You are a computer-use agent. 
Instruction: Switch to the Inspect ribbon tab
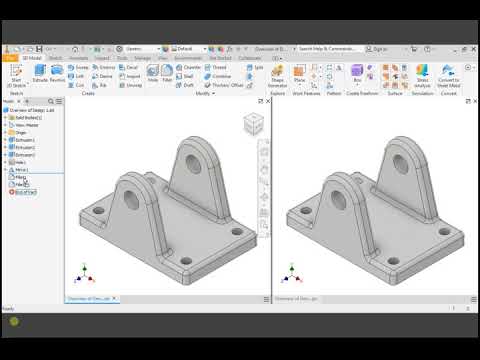(x=102, y=58)
